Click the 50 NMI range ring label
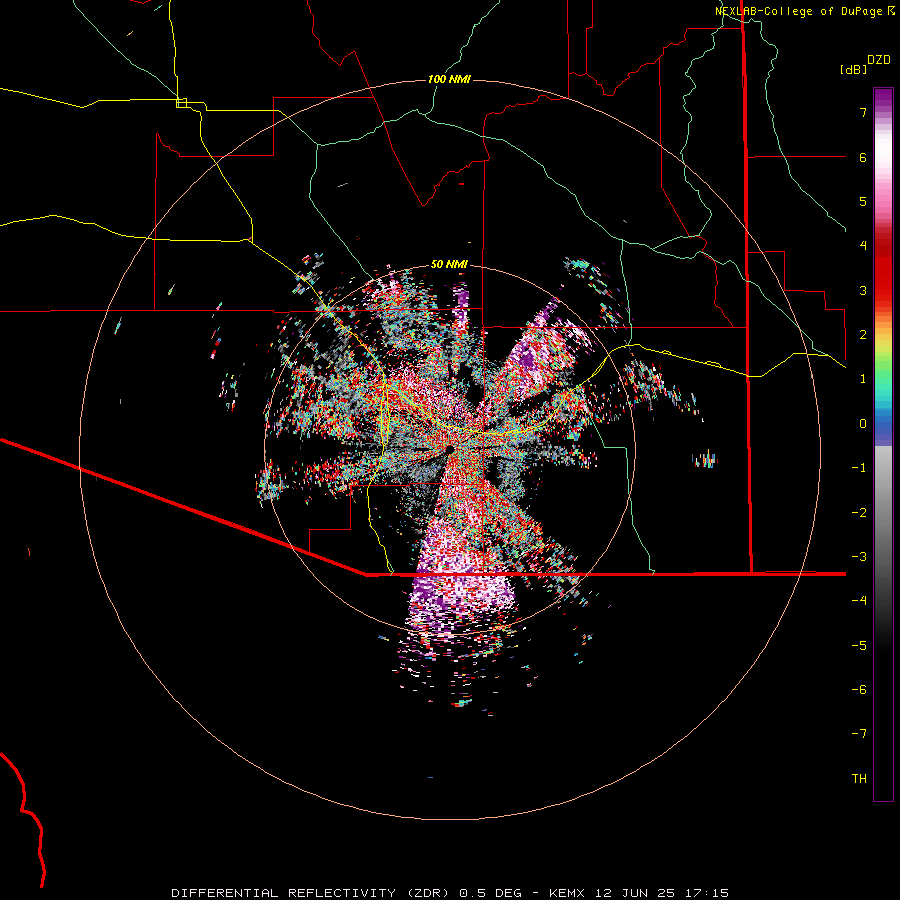The height and width of the screenshot is (900, 900). 449,264
